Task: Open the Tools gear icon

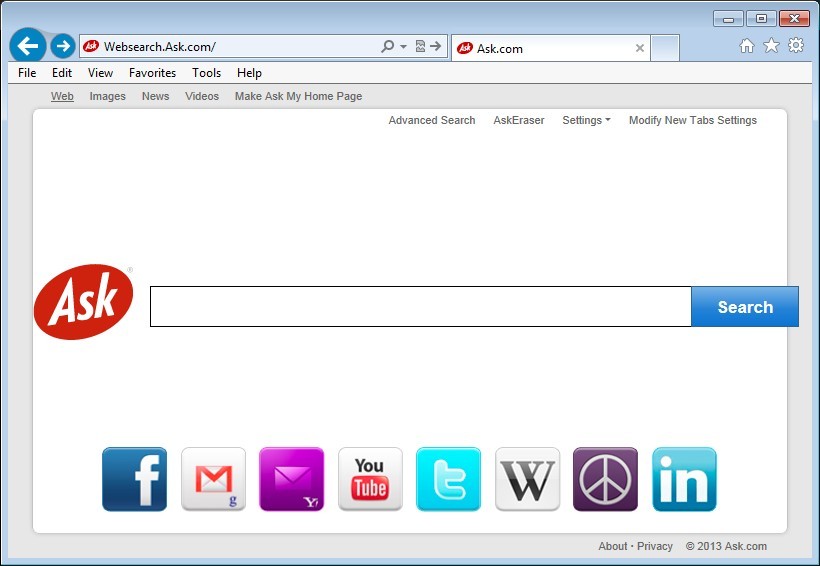Action: (x=796, y=46)
